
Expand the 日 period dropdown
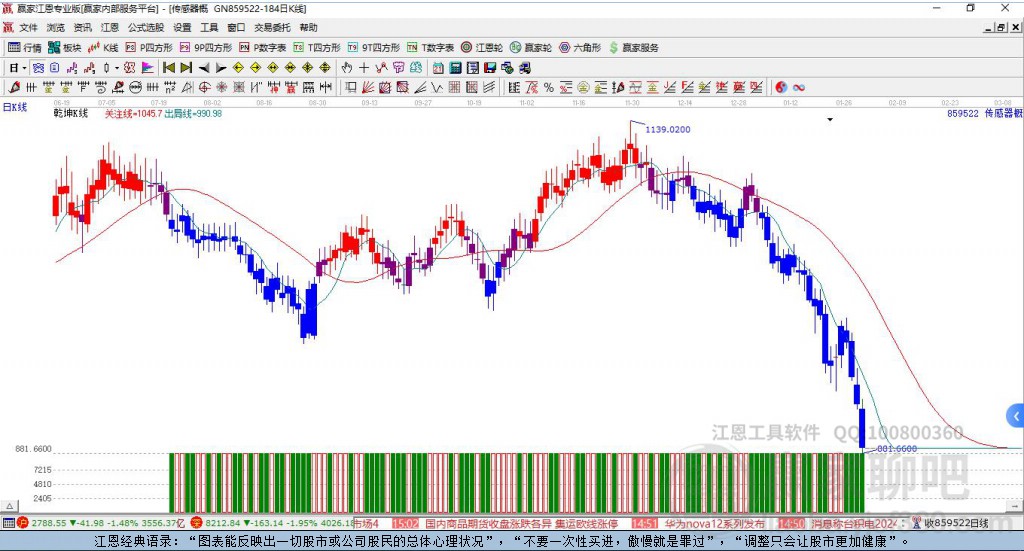pyautogui.click(x=24, y=68)
